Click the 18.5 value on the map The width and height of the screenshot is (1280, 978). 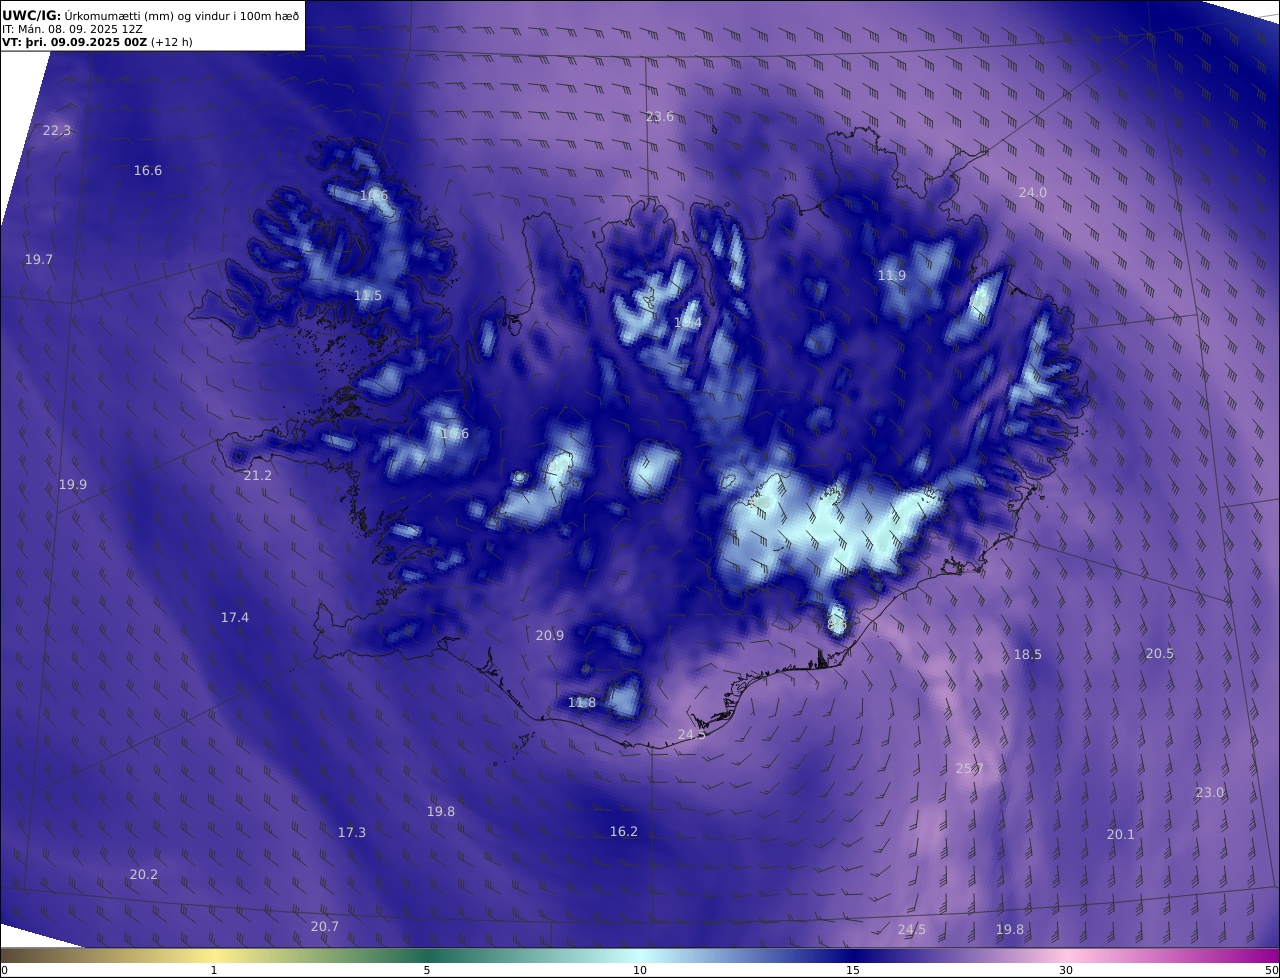coord(1028,654)
